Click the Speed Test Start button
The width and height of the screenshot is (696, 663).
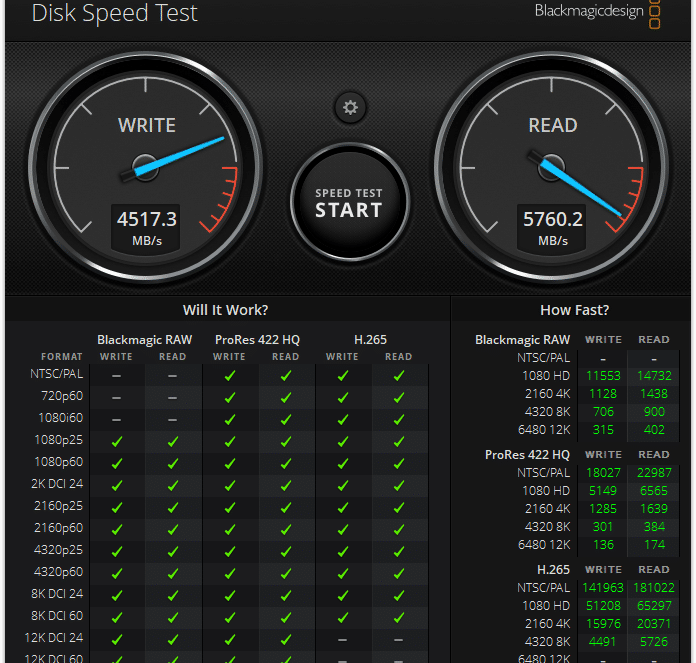(x=350, y=202)
